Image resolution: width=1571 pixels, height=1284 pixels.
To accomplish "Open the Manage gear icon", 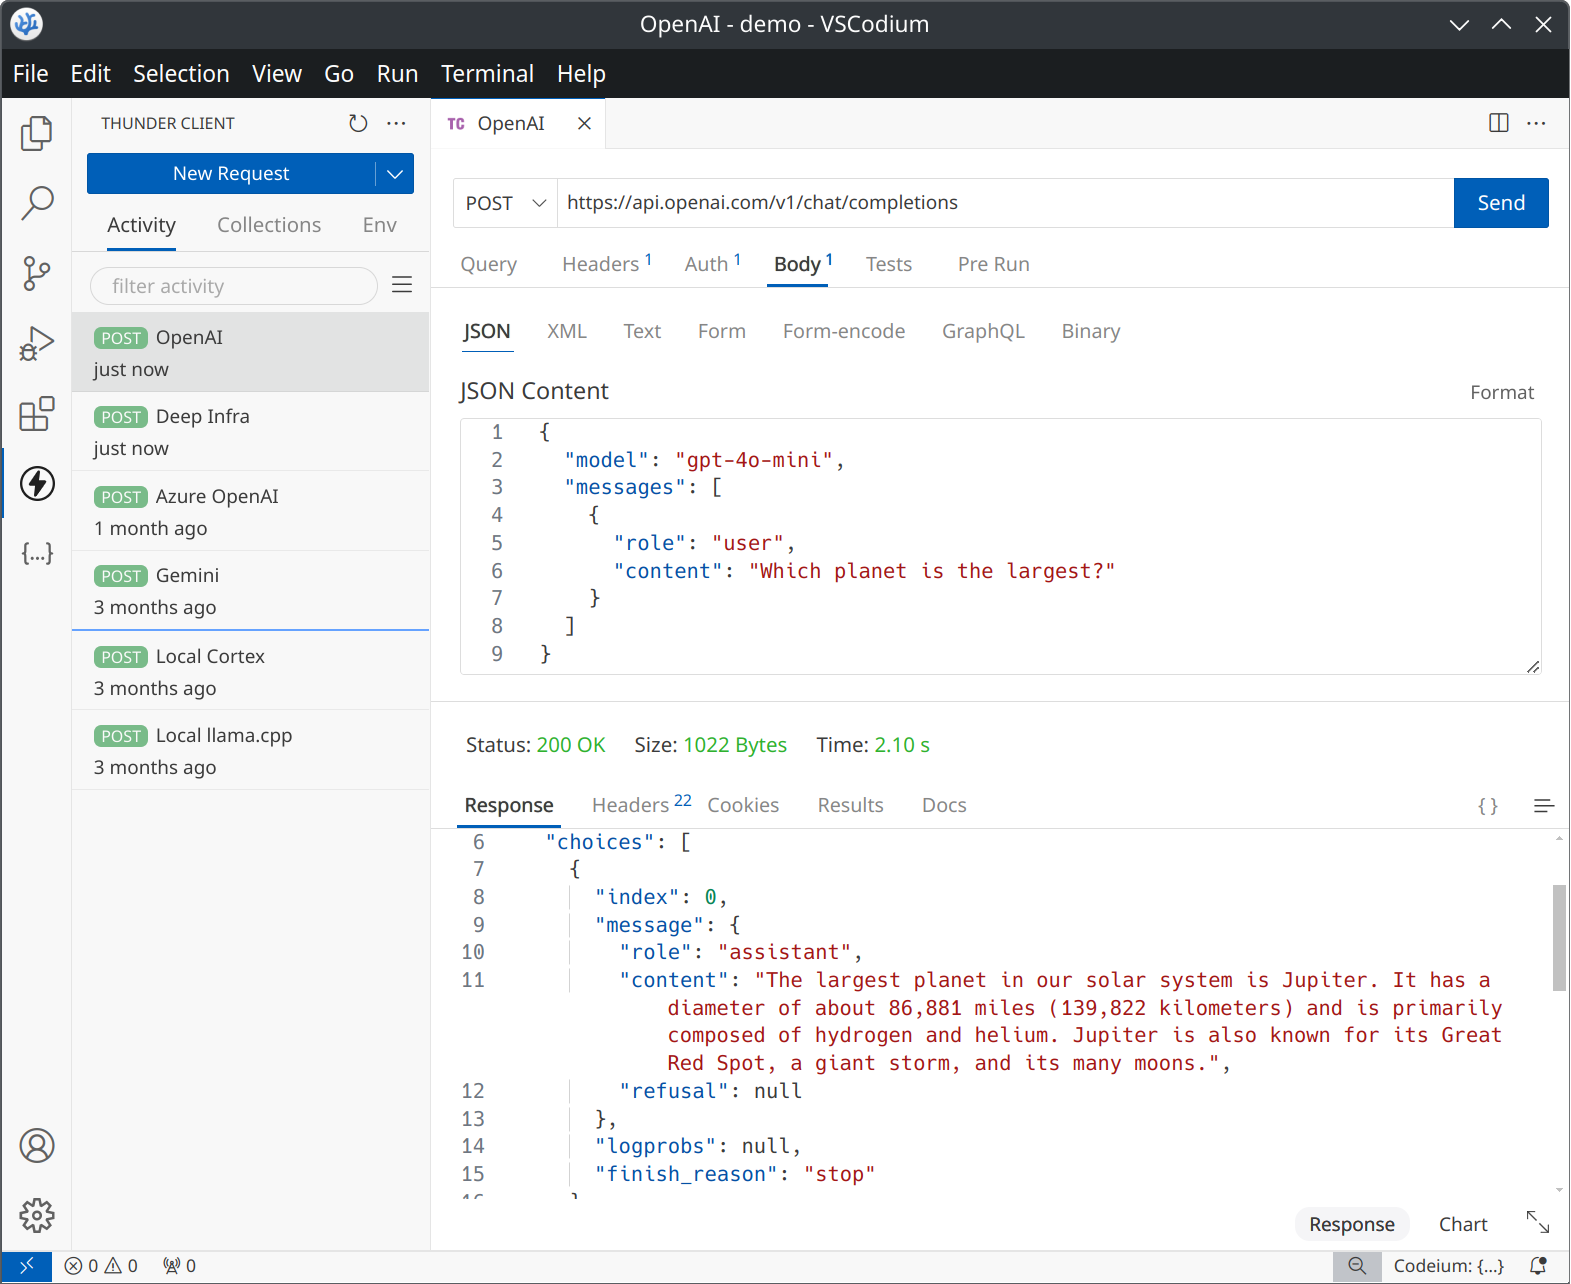I will pos(37,1216).
